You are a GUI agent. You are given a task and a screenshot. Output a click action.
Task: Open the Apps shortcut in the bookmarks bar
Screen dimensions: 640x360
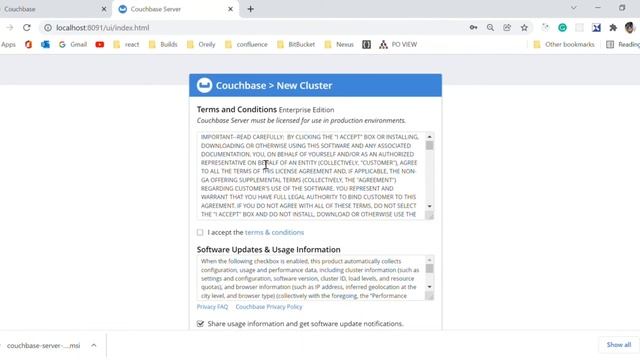point(8,44)
